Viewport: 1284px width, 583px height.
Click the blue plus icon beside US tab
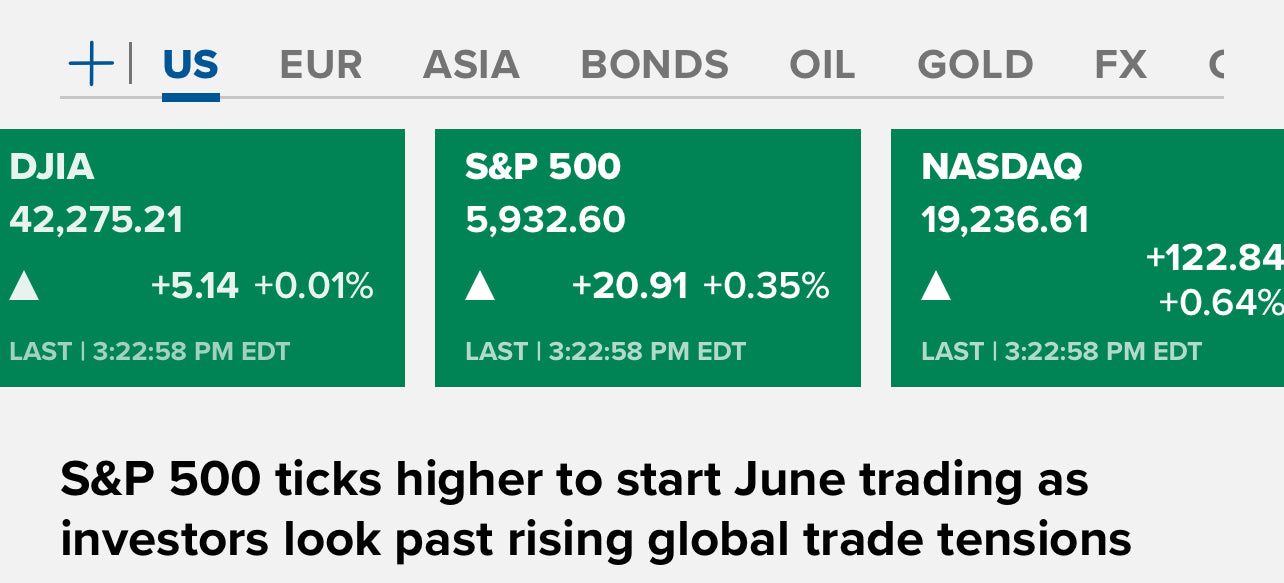pos(91,66)
